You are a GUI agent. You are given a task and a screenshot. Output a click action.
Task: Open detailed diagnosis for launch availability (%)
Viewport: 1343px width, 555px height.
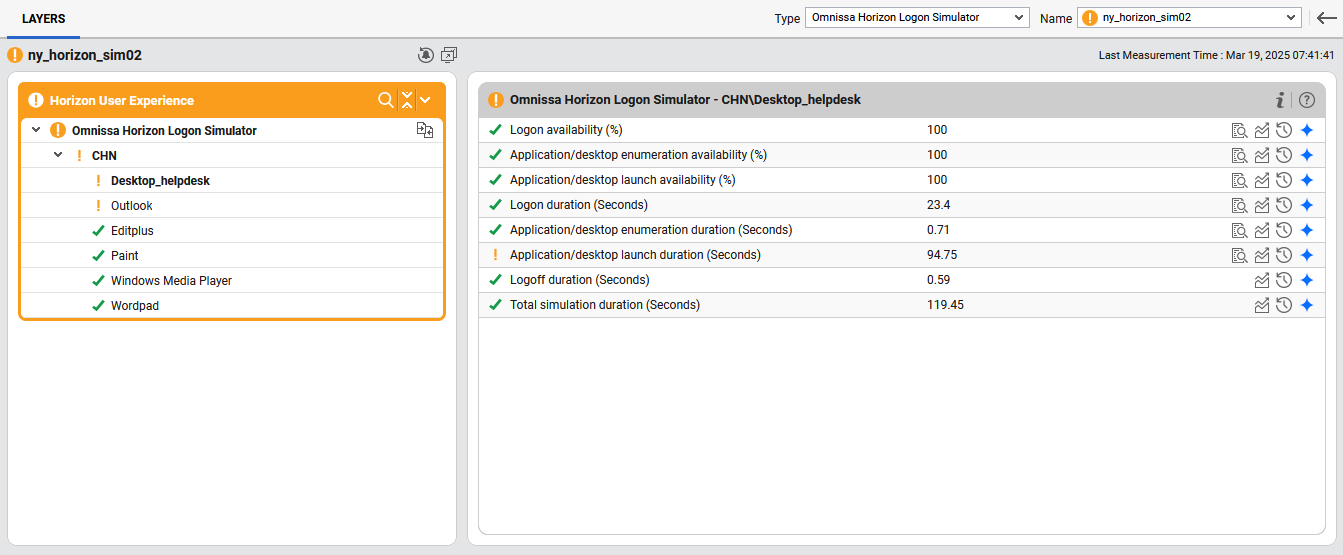(x=1239, y=180)
